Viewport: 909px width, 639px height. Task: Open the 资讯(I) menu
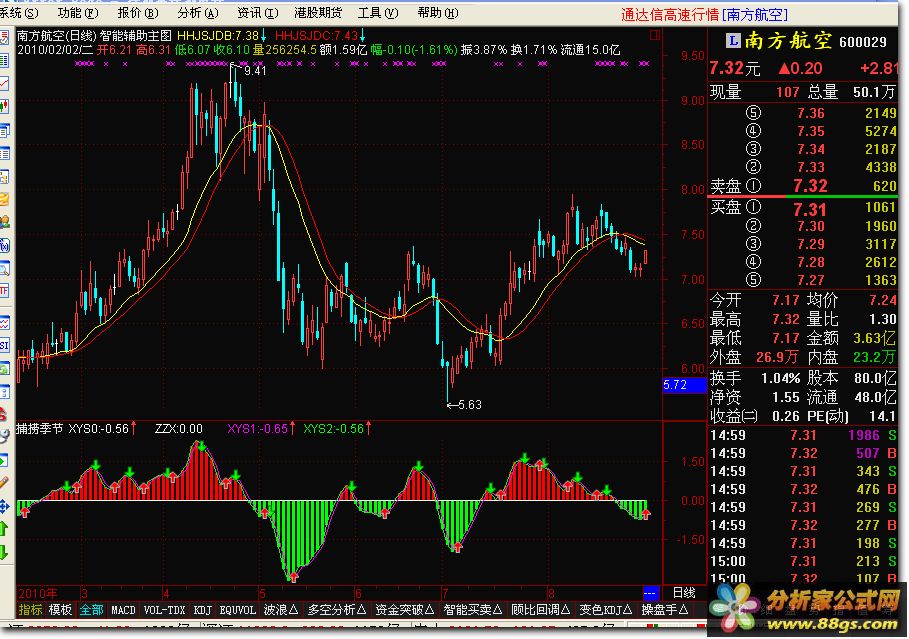pos(257,13)
